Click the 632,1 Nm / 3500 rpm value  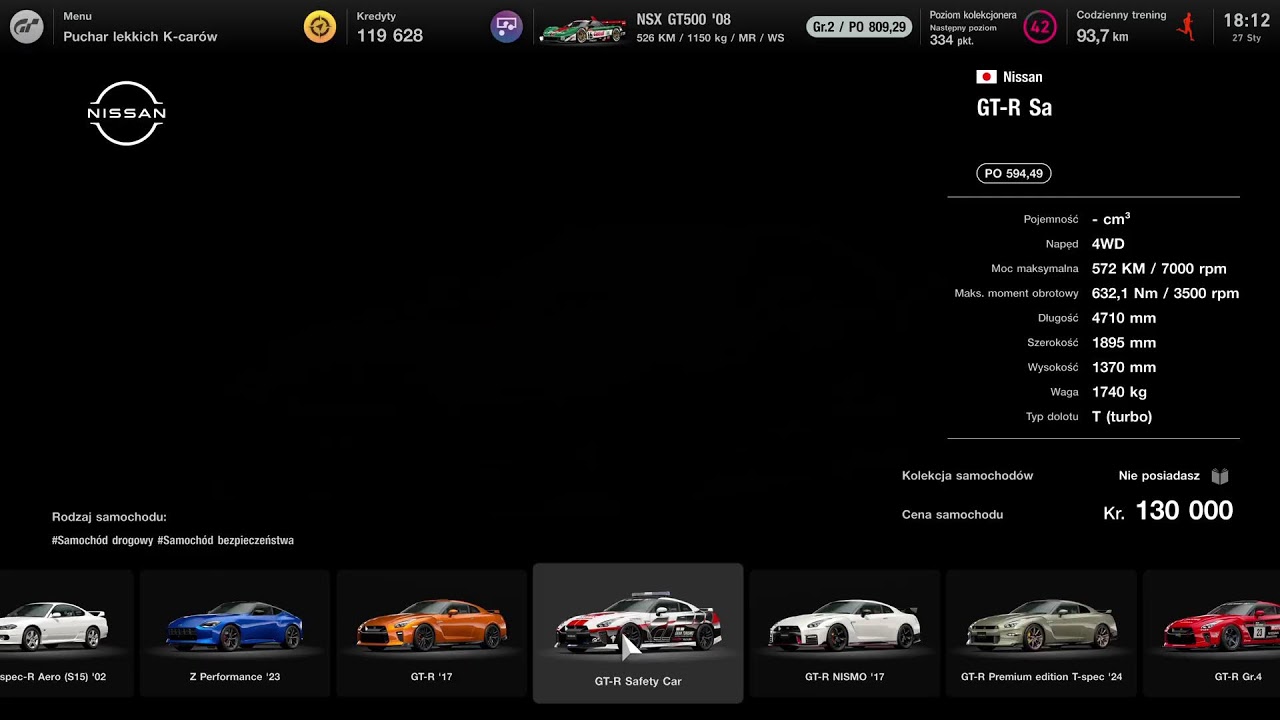pyautogui.click(x=1165, y=293)
